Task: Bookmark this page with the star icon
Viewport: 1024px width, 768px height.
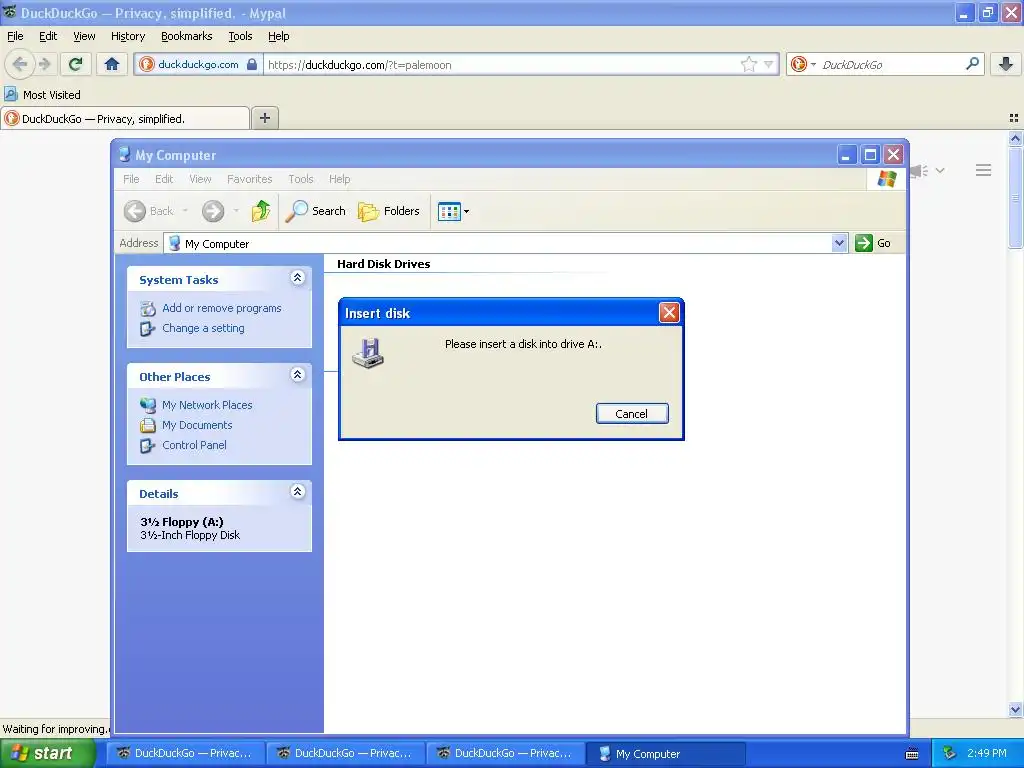Action: (x=748, y=64)
